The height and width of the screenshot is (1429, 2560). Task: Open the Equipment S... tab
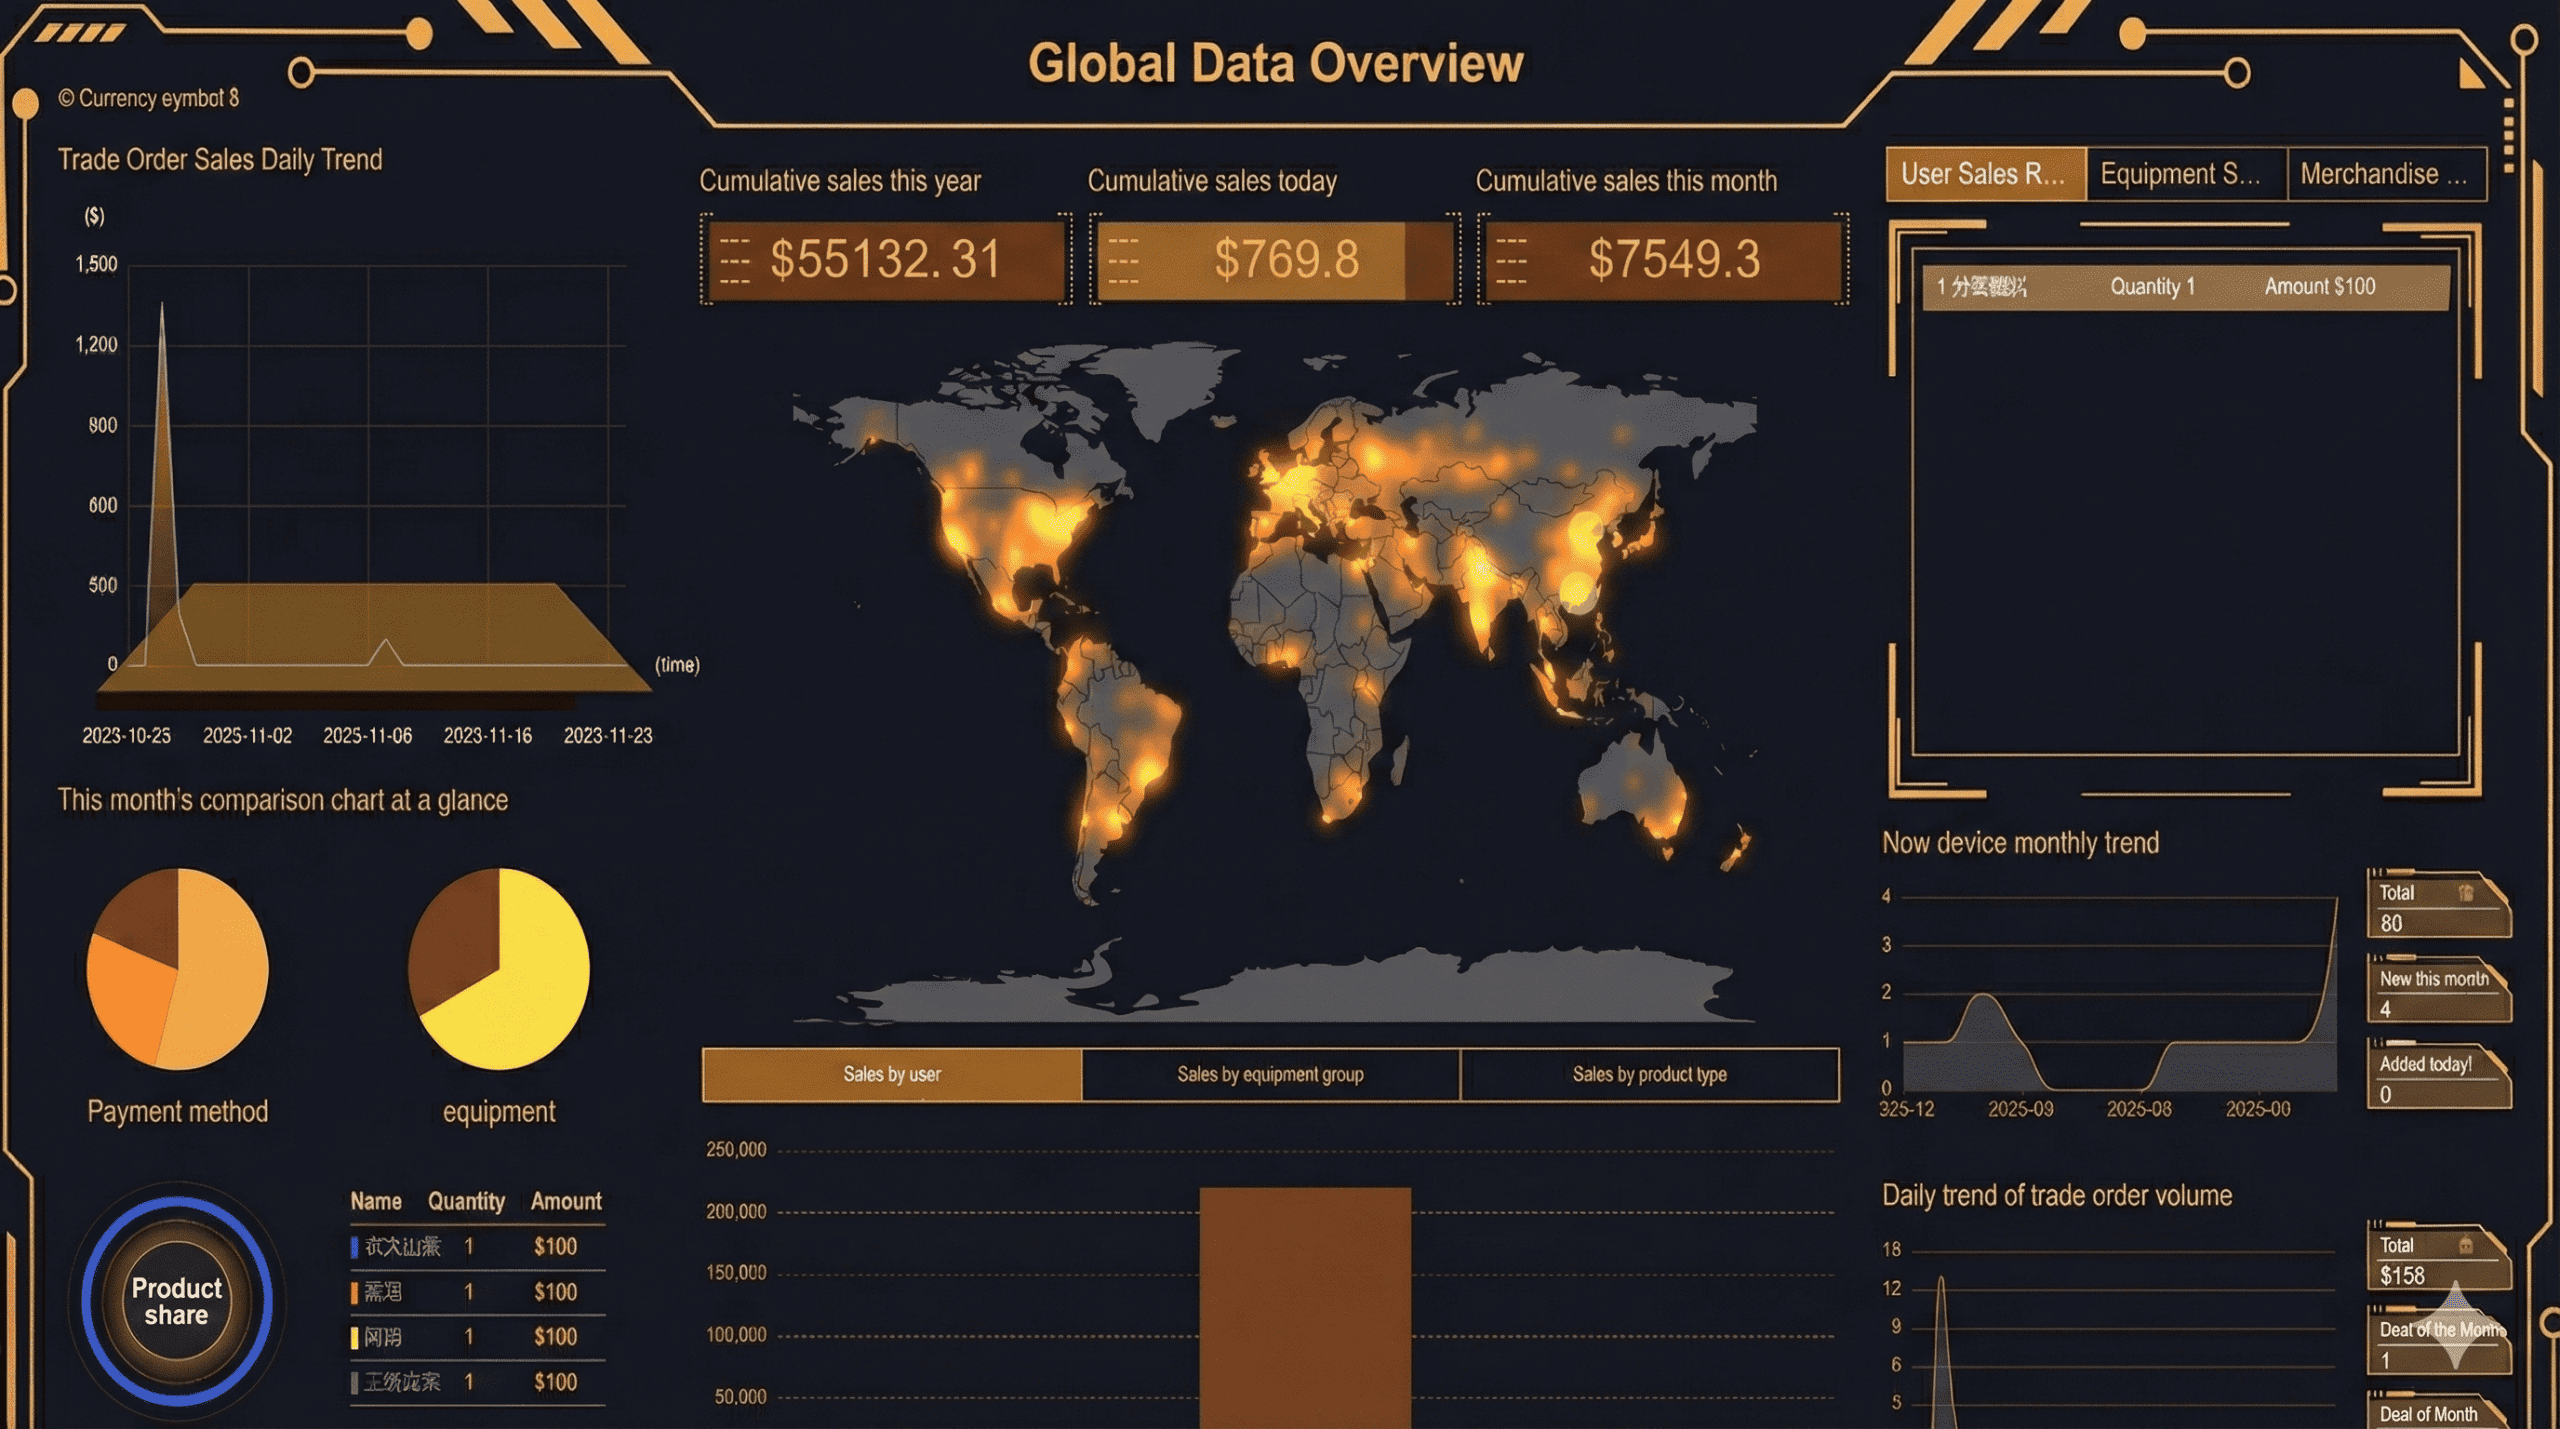coord(2186,174)
